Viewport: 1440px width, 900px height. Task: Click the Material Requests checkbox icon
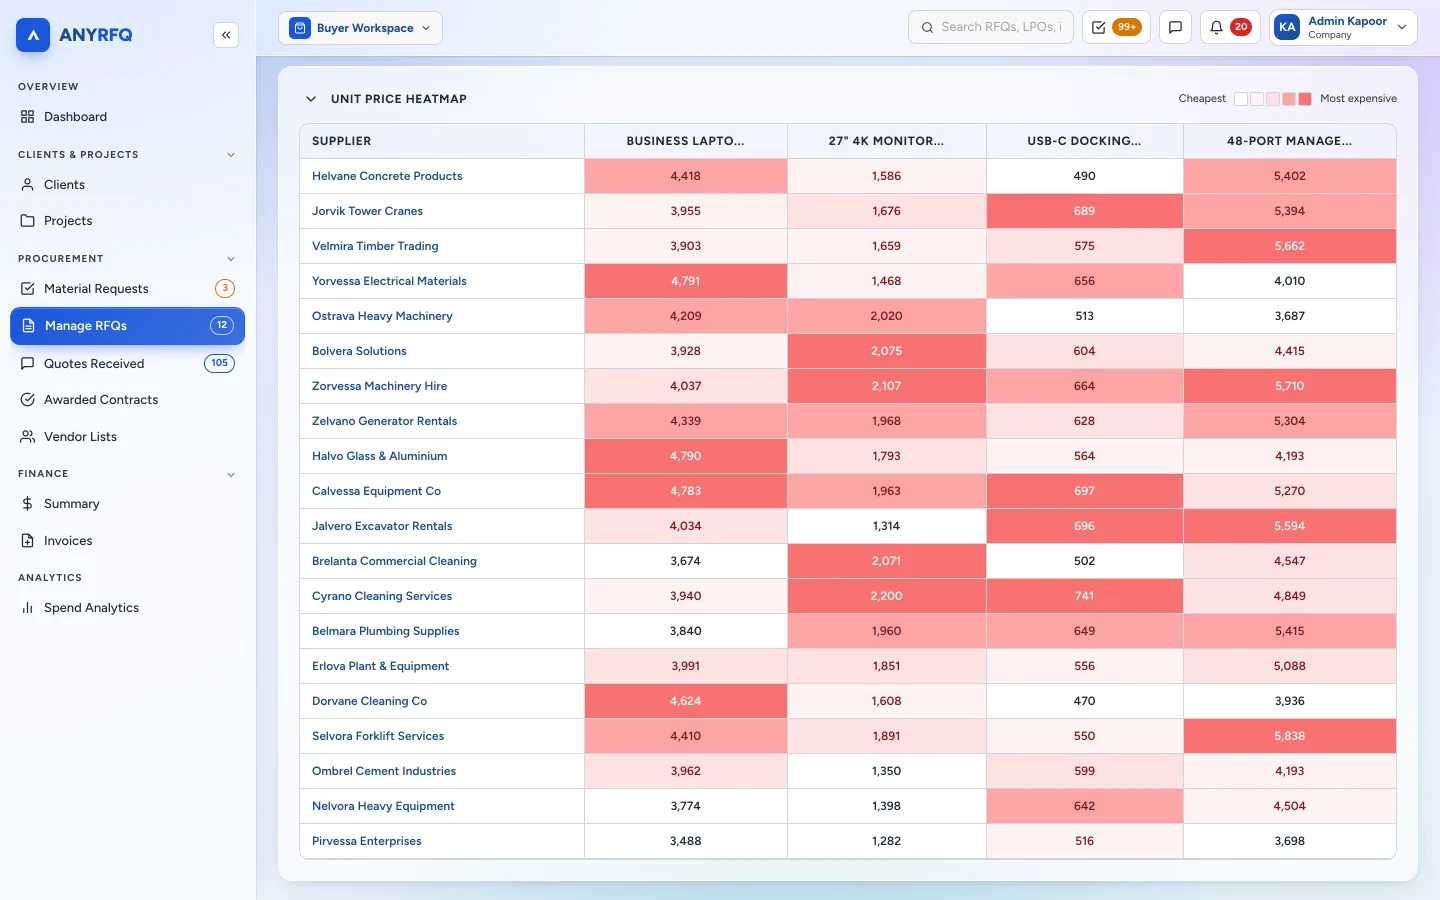28,289
